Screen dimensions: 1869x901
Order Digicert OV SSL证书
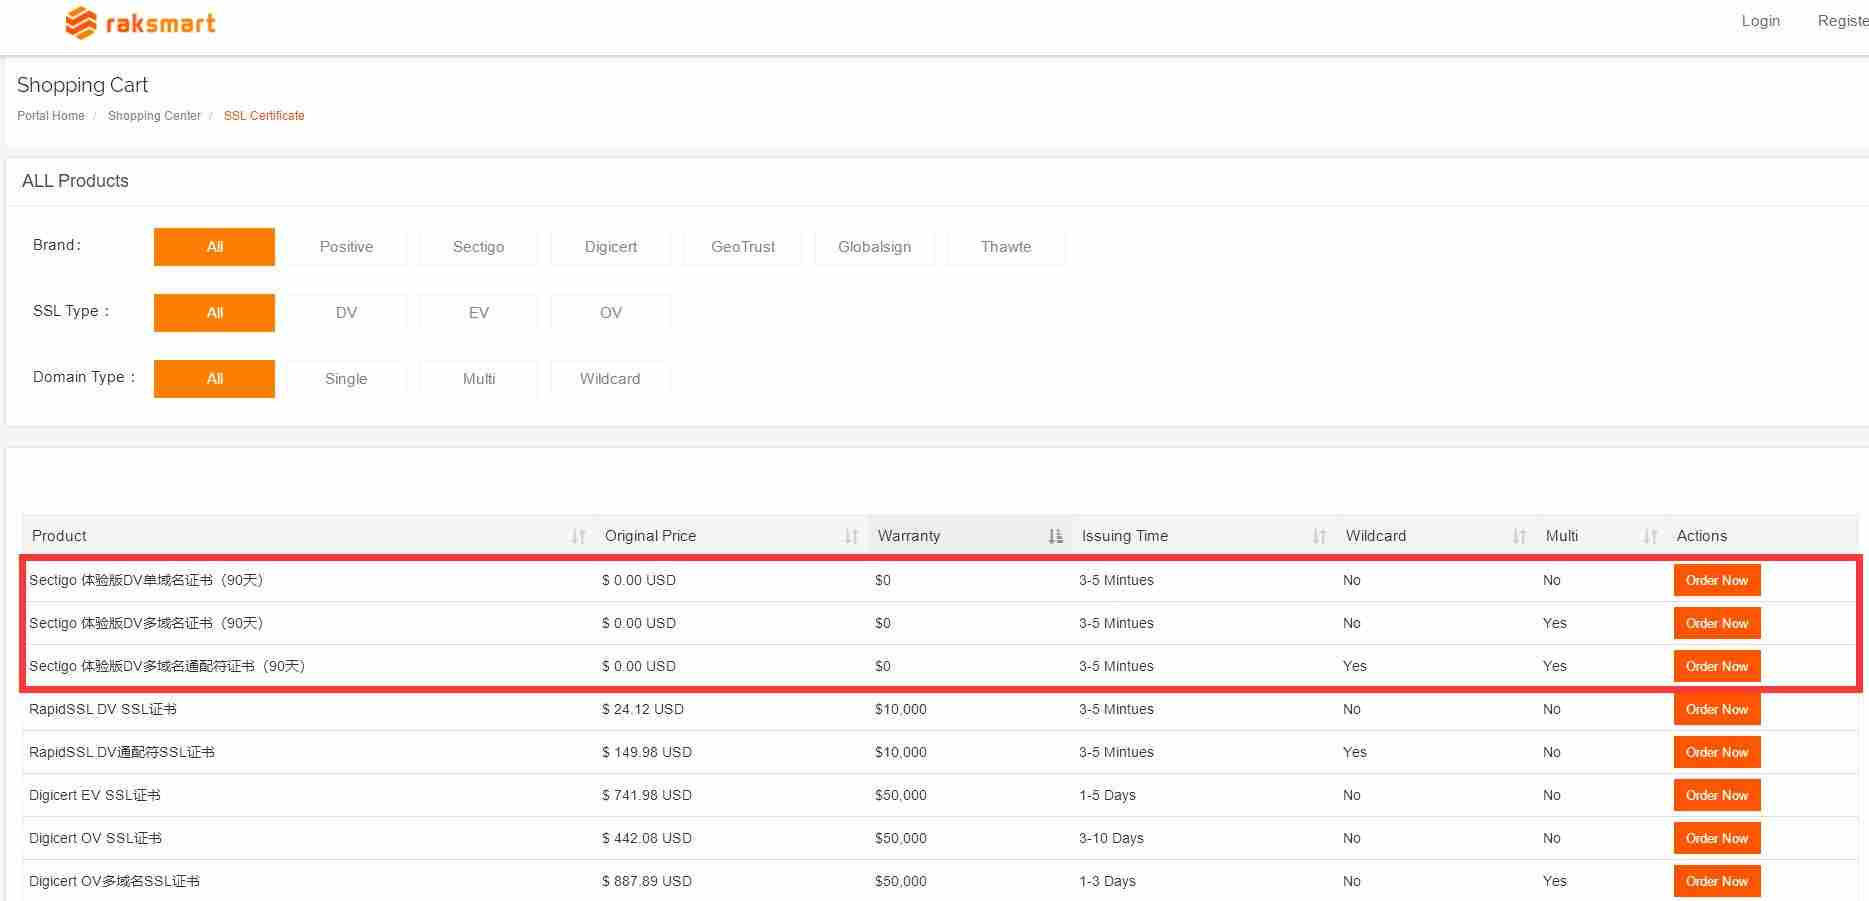[1717, 838]
